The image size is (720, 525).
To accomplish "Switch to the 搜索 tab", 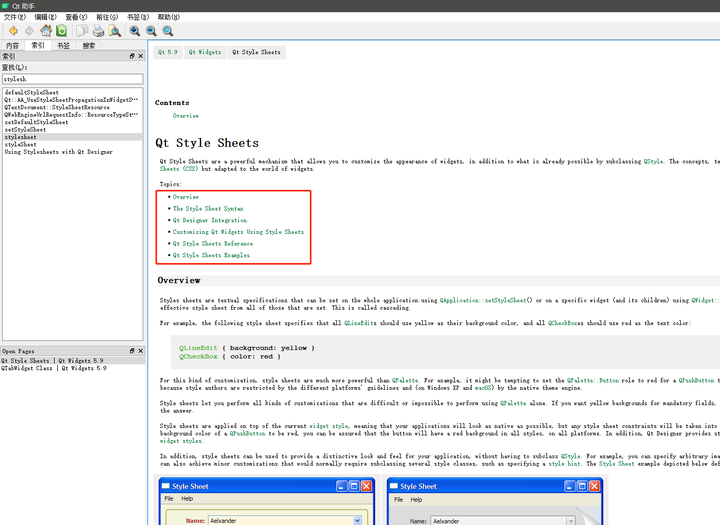I will pos(89,45).
